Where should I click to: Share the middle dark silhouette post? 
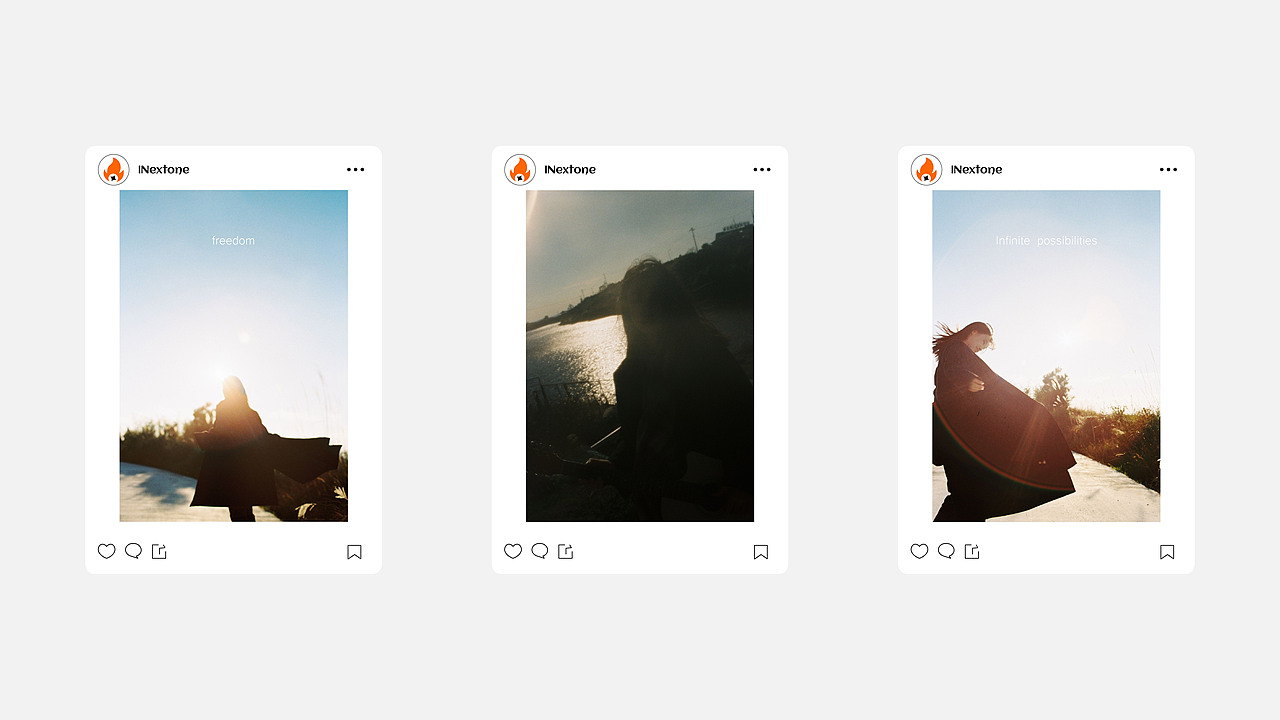coord(566,551)
